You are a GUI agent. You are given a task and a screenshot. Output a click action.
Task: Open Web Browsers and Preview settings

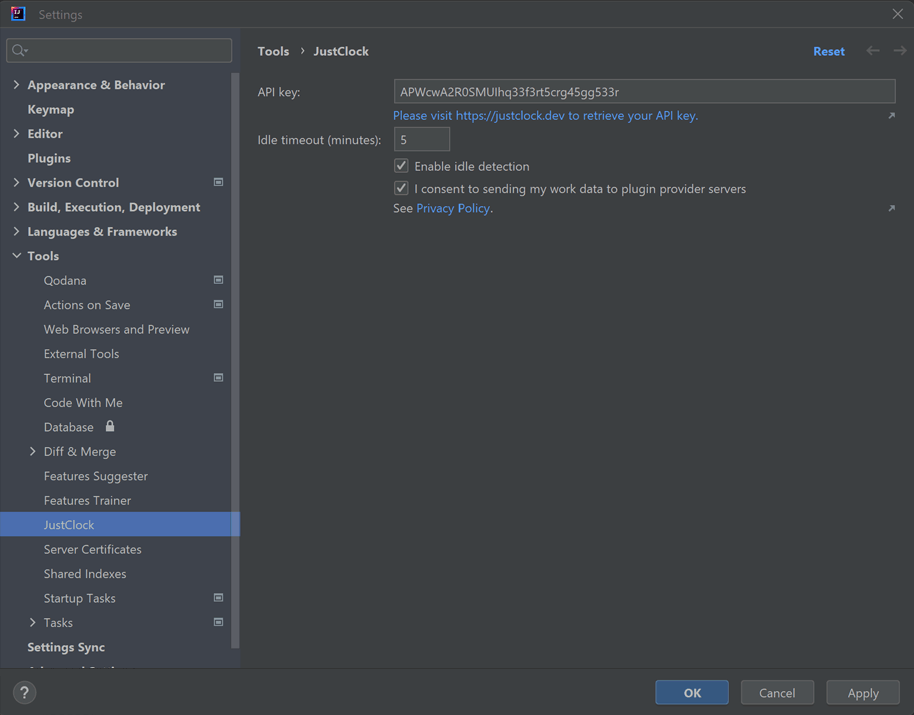(117, 329)
